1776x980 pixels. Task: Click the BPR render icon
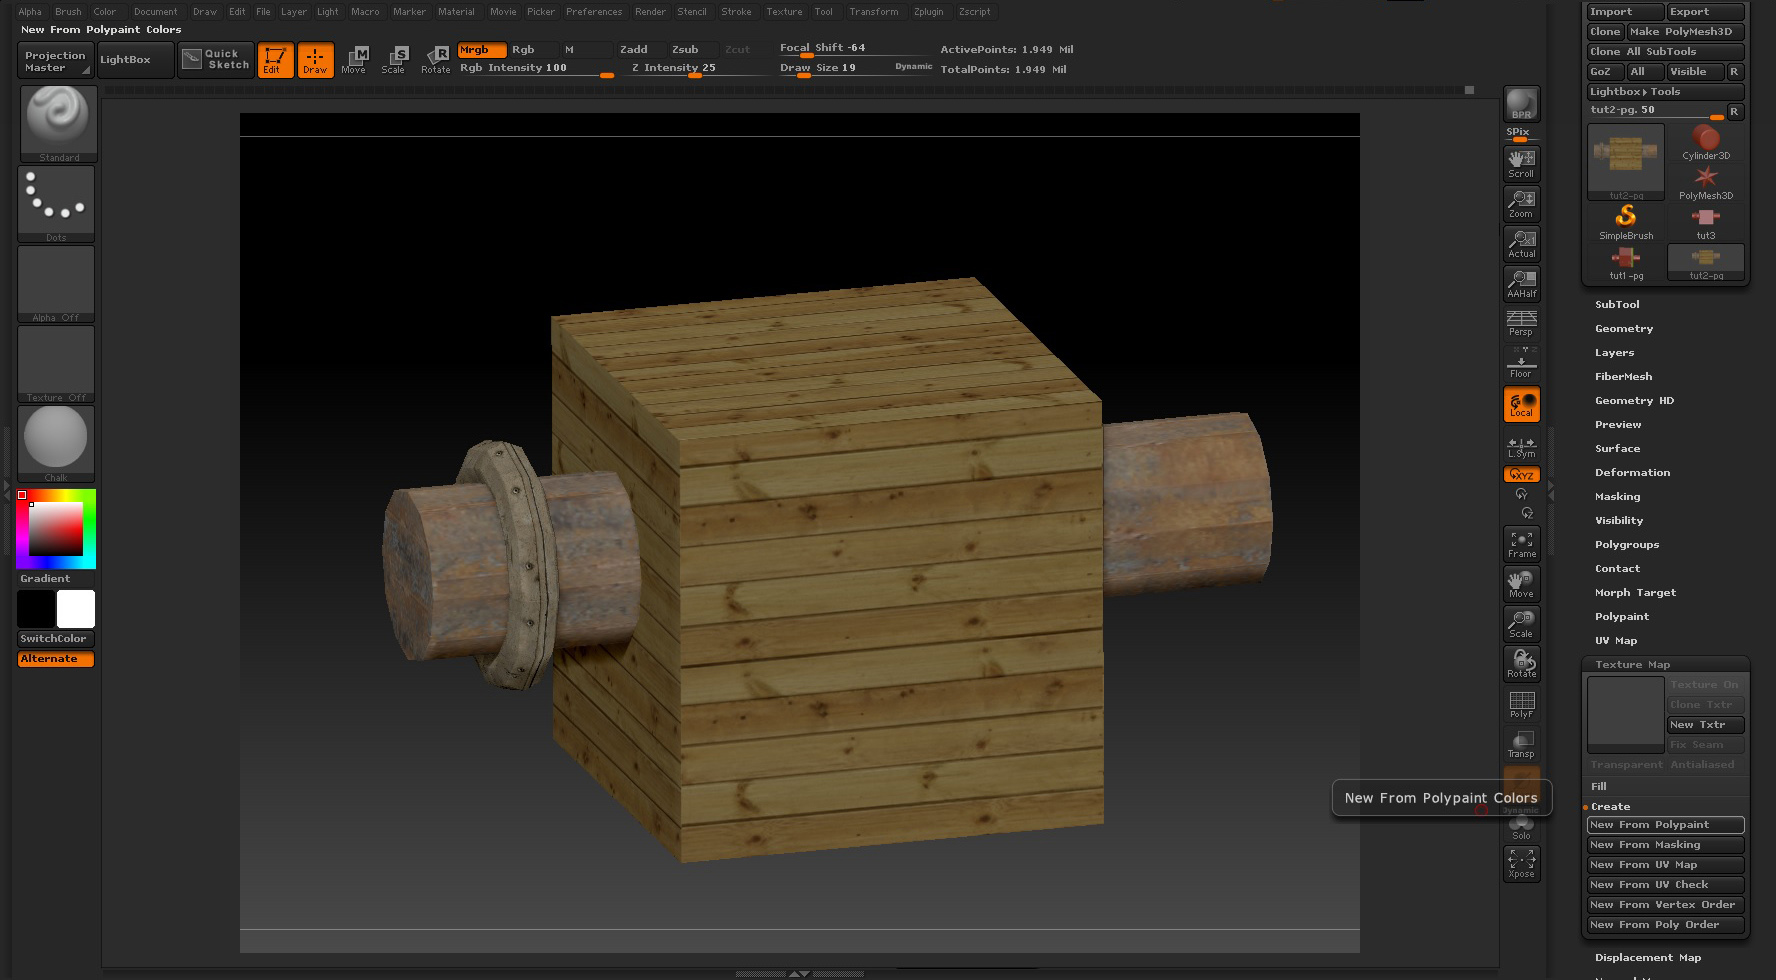(1521, 104)
